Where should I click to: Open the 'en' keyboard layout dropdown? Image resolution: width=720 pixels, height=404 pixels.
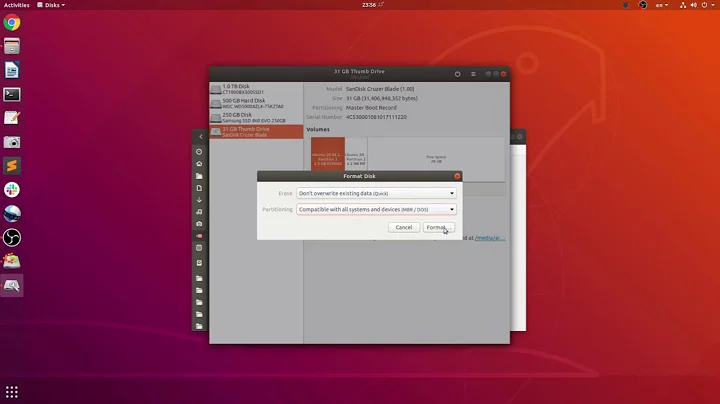tap(662, 5)
